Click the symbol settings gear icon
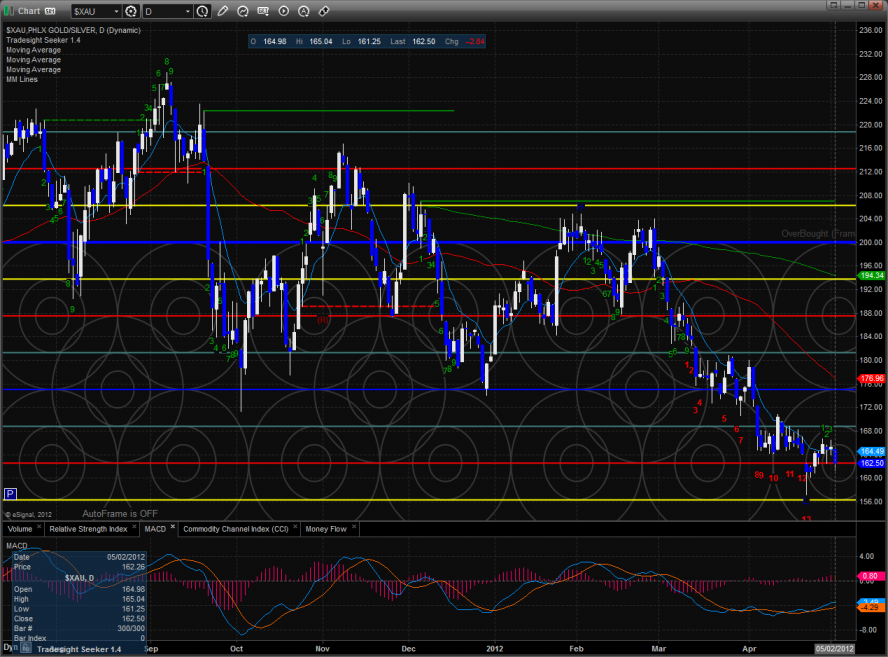 (x=131, y=11)
